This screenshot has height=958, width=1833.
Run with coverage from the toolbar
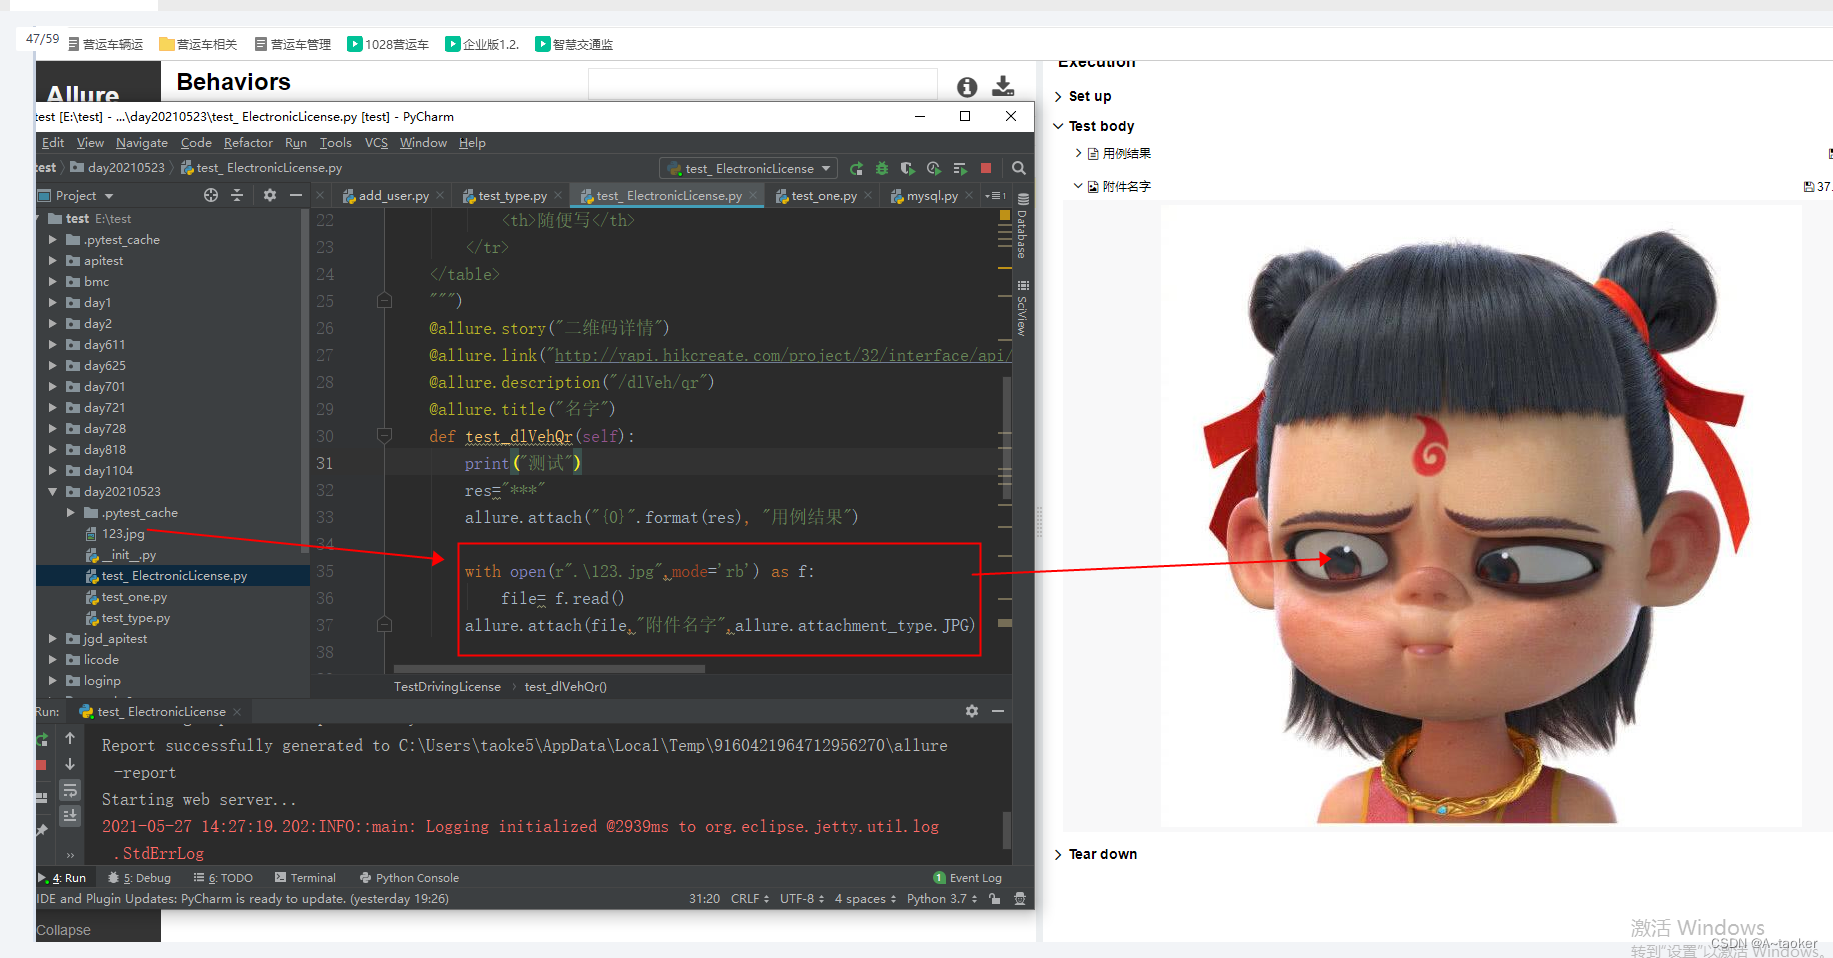pyautogui.click(x=908, y=168)
